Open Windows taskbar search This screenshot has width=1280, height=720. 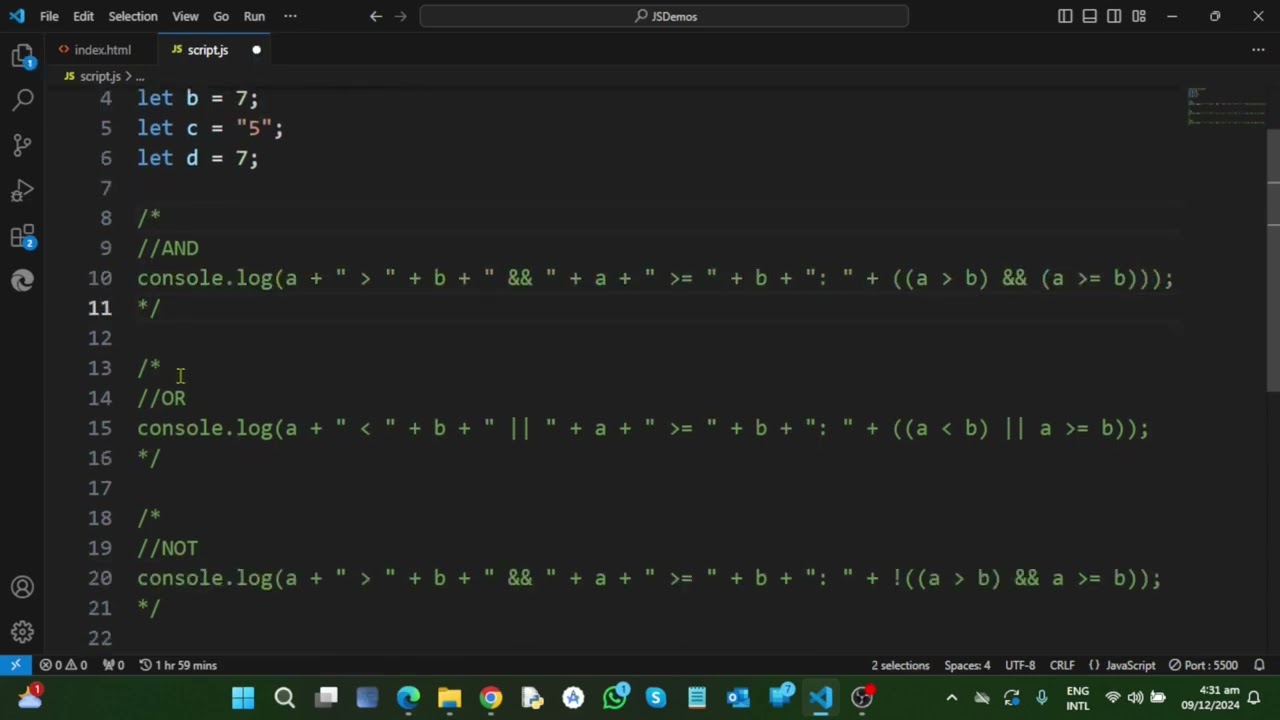tap(284, 697)
